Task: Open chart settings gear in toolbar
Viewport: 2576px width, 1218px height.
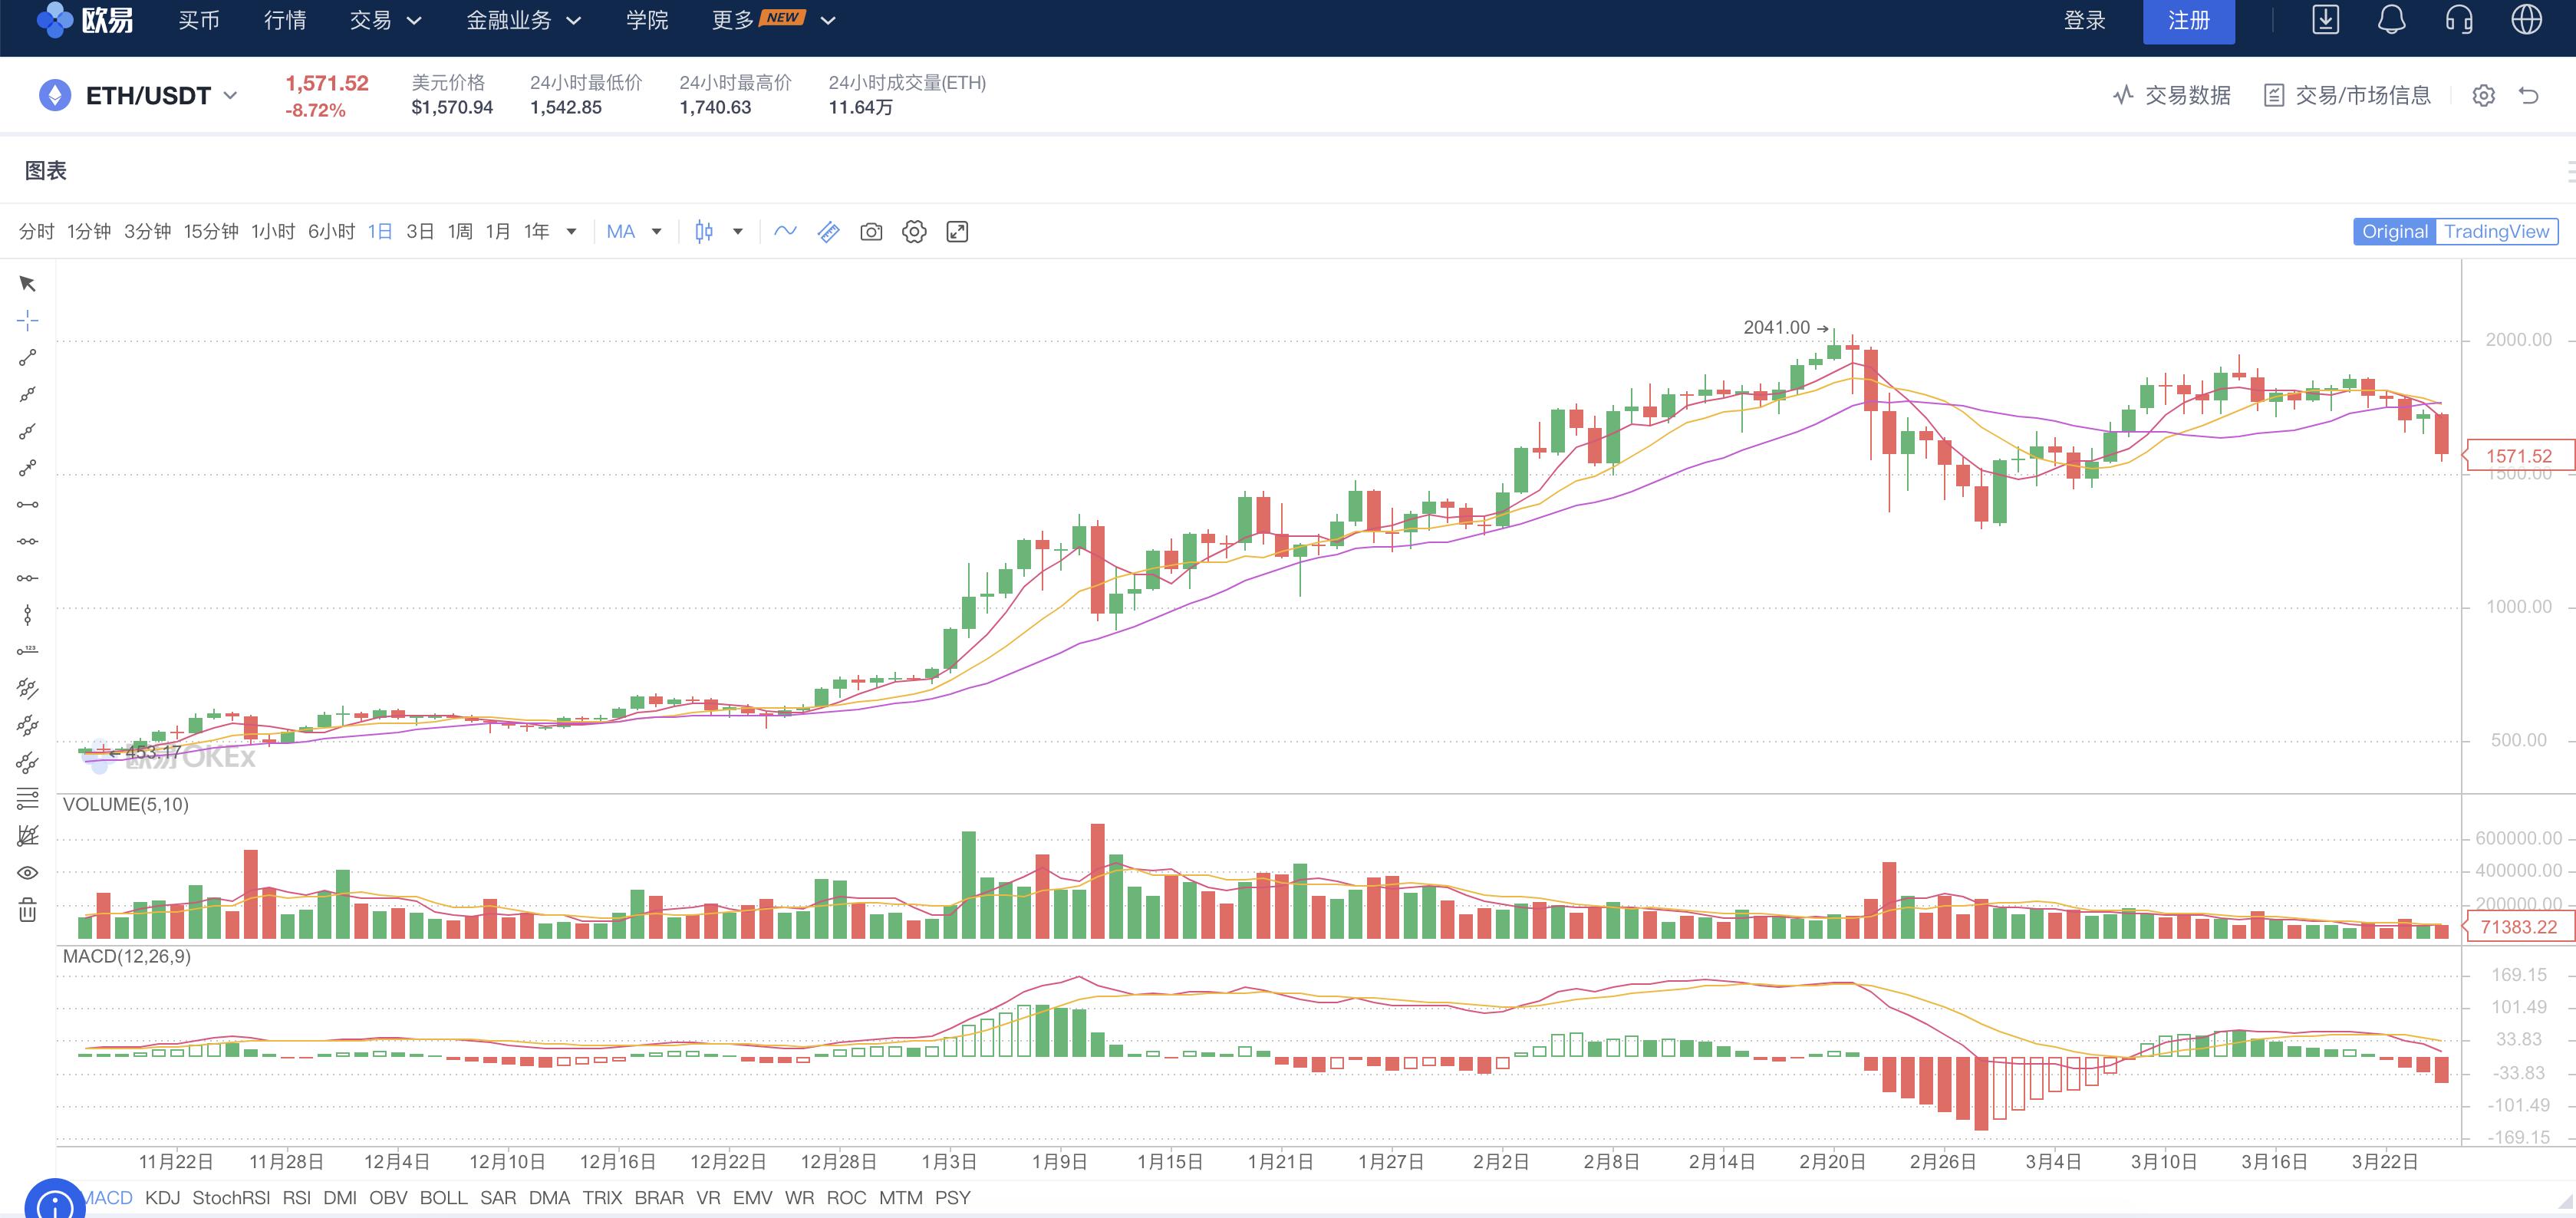Action: 913,232
